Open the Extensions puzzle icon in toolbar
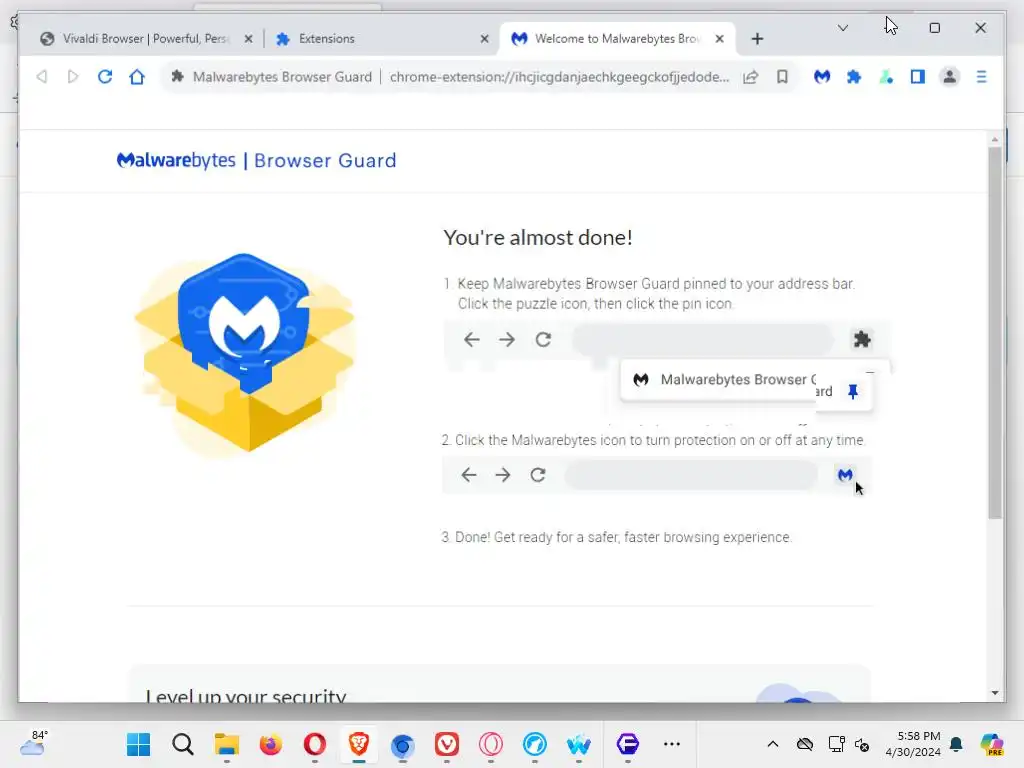 coord(854,77)
